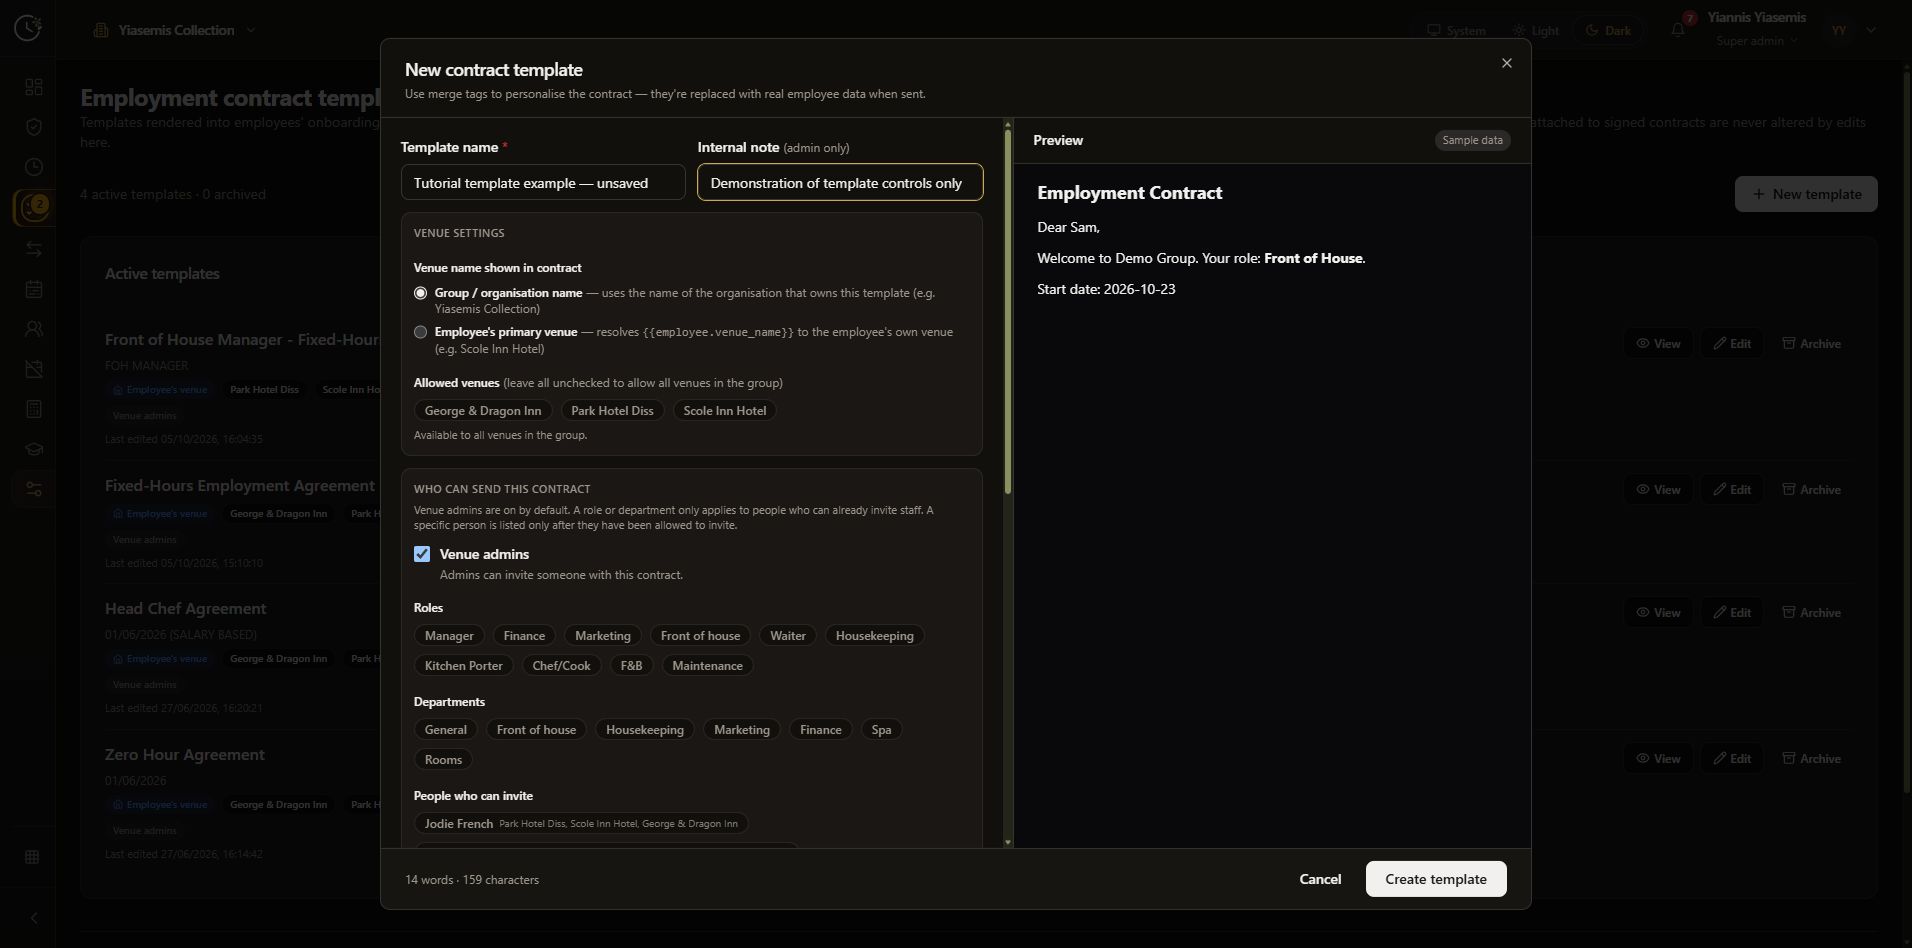
Task: Open the dashboard grid icon in sidebar
Action: coord(34,87)
